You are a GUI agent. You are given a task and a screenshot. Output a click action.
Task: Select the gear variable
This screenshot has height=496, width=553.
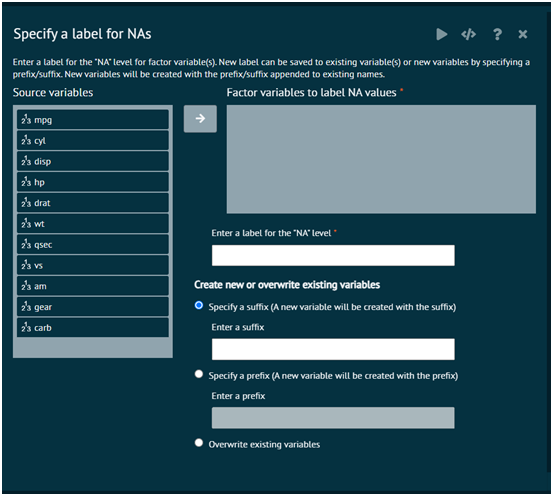[93, 307]
